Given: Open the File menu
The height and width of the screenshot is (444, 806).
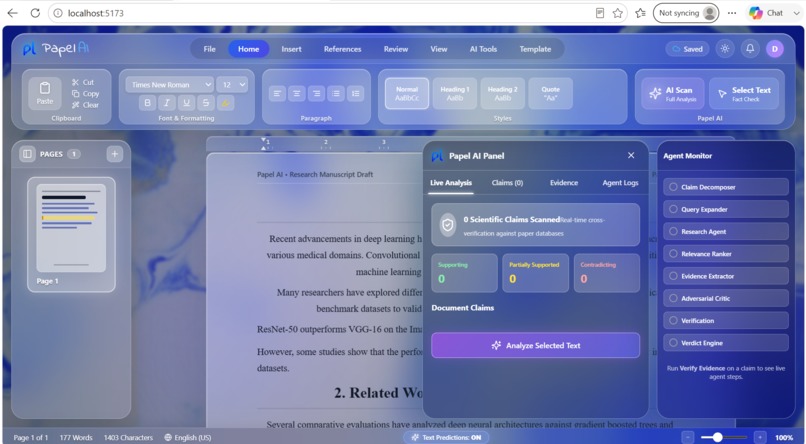Looking at the screenshot, I should click(209, 49).
